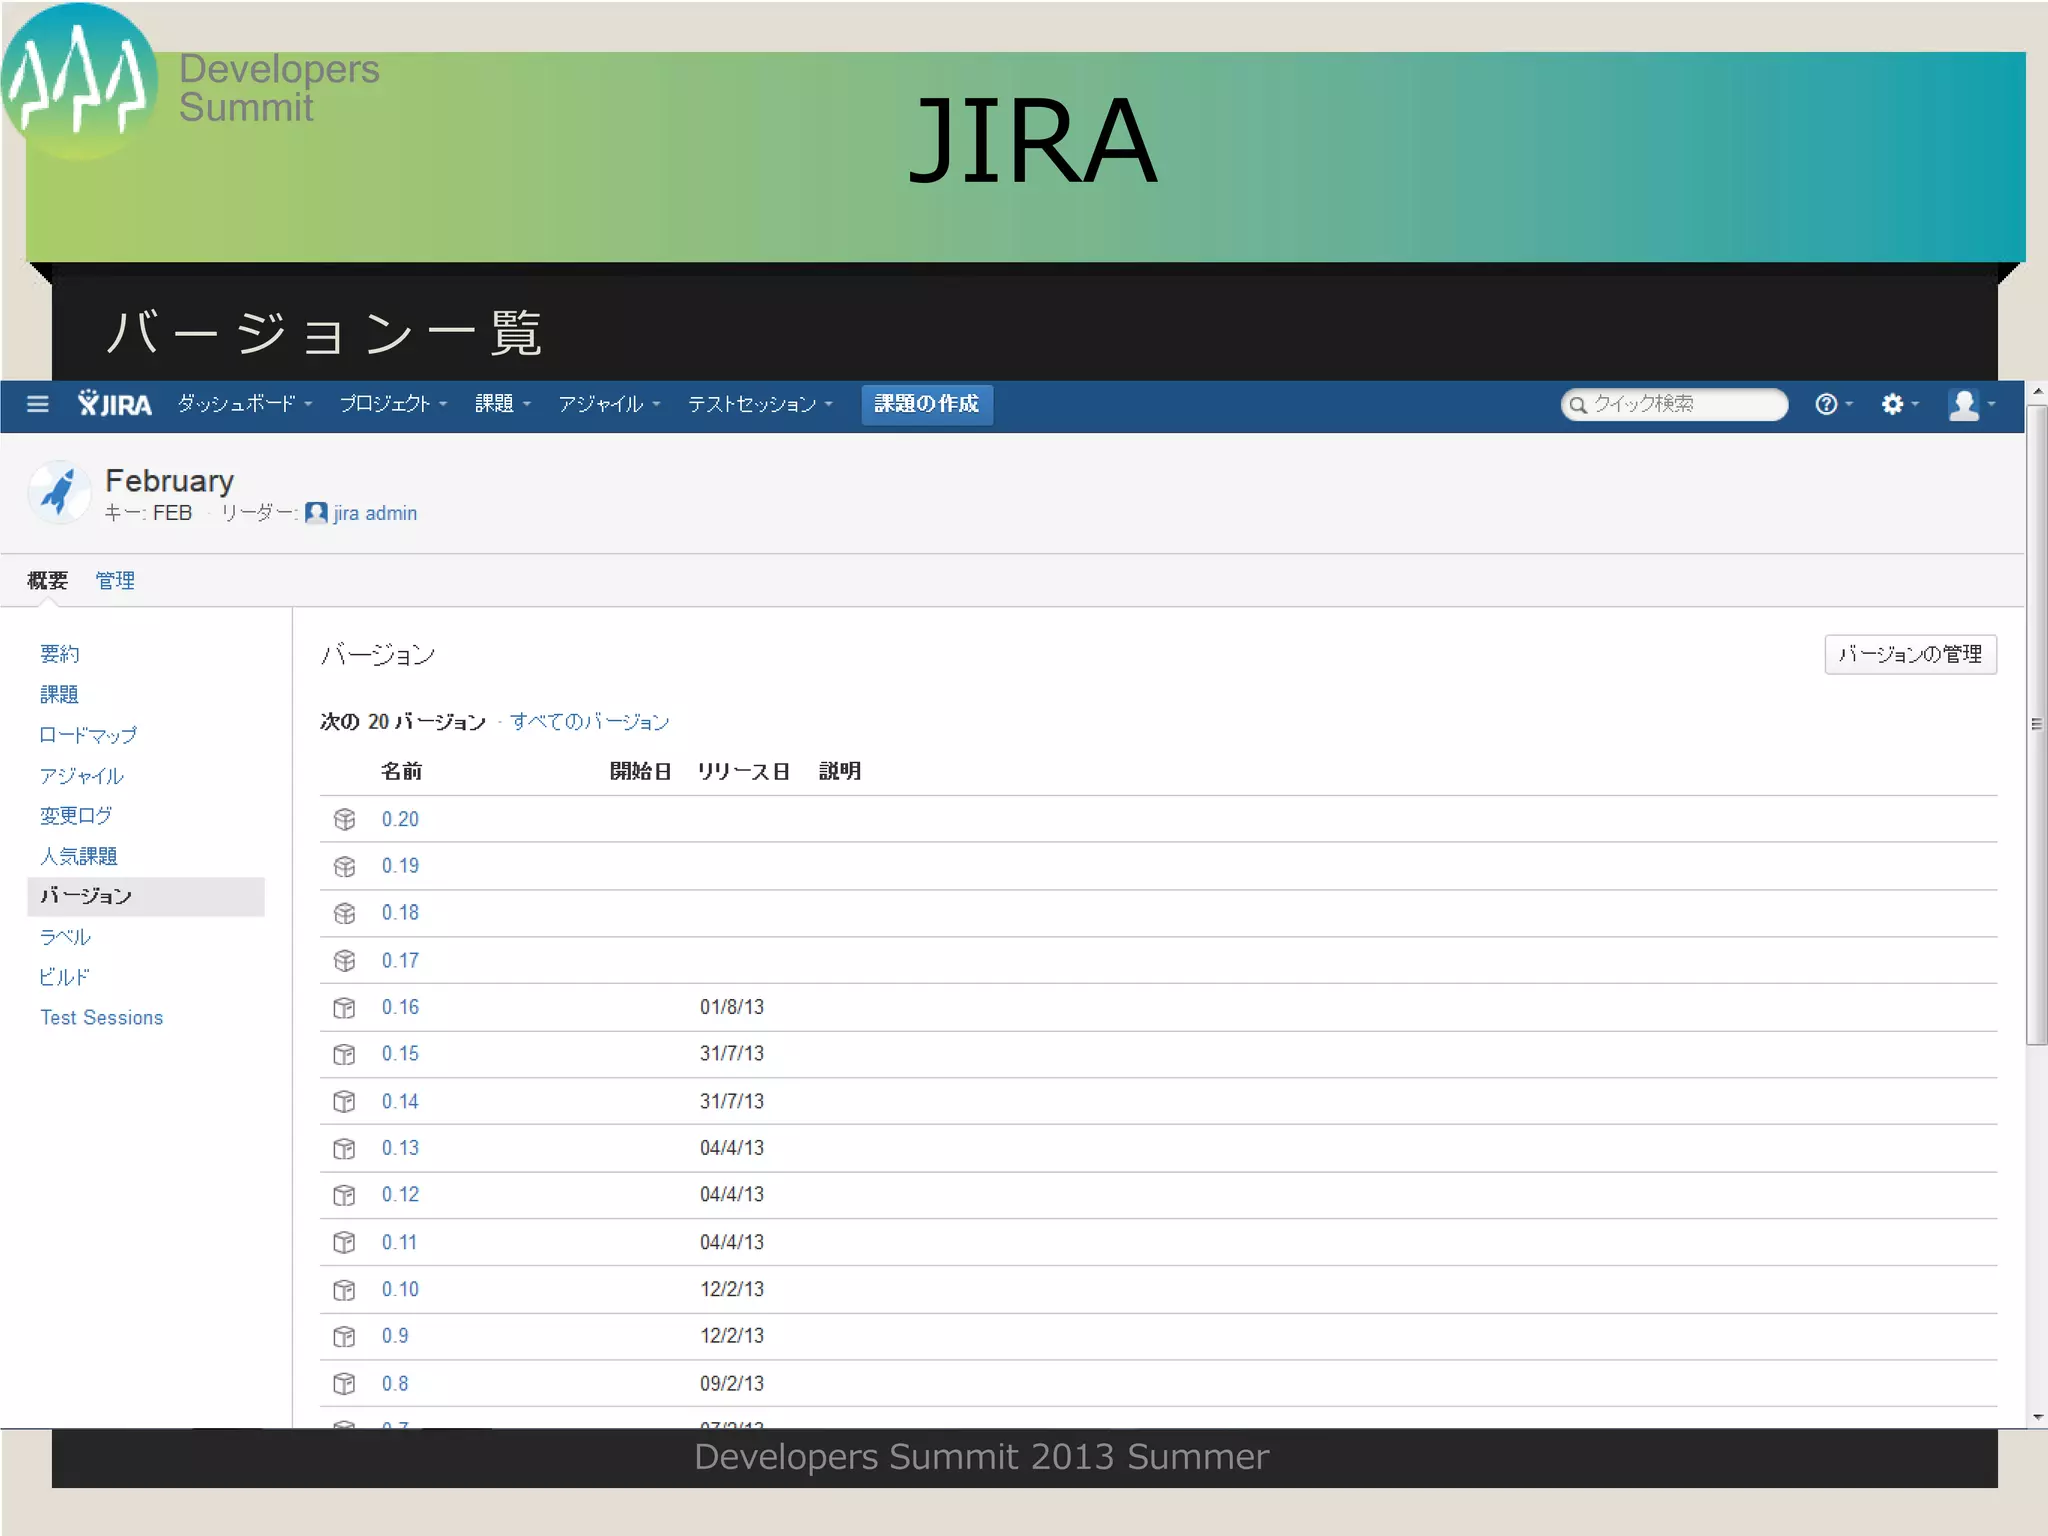Expand the ダッシュボード dropdown menu

[245, 404]
